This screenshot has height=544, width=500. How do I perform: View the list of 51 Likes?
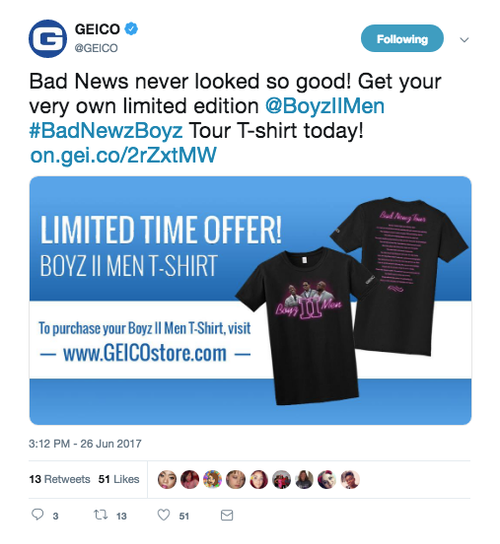[x=119, y=479]
